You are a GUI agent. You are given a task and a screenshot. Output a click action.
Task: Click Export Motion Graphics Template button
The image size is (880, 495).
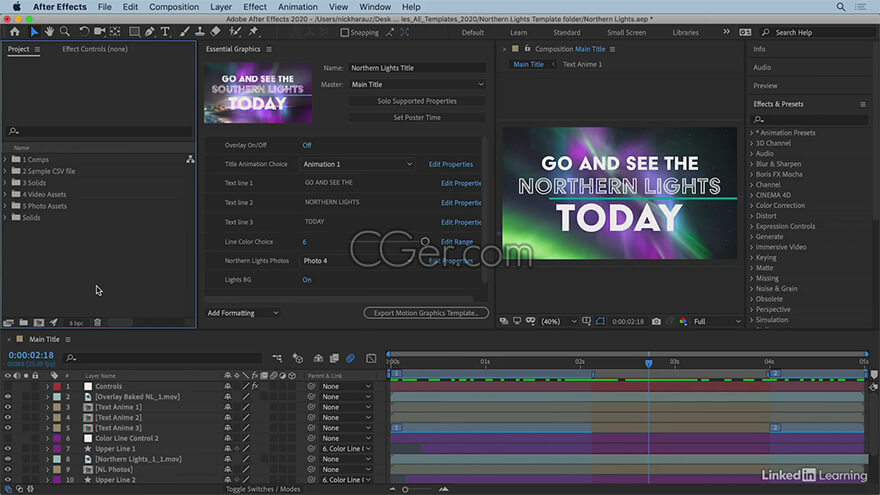(x=426, y=313)
